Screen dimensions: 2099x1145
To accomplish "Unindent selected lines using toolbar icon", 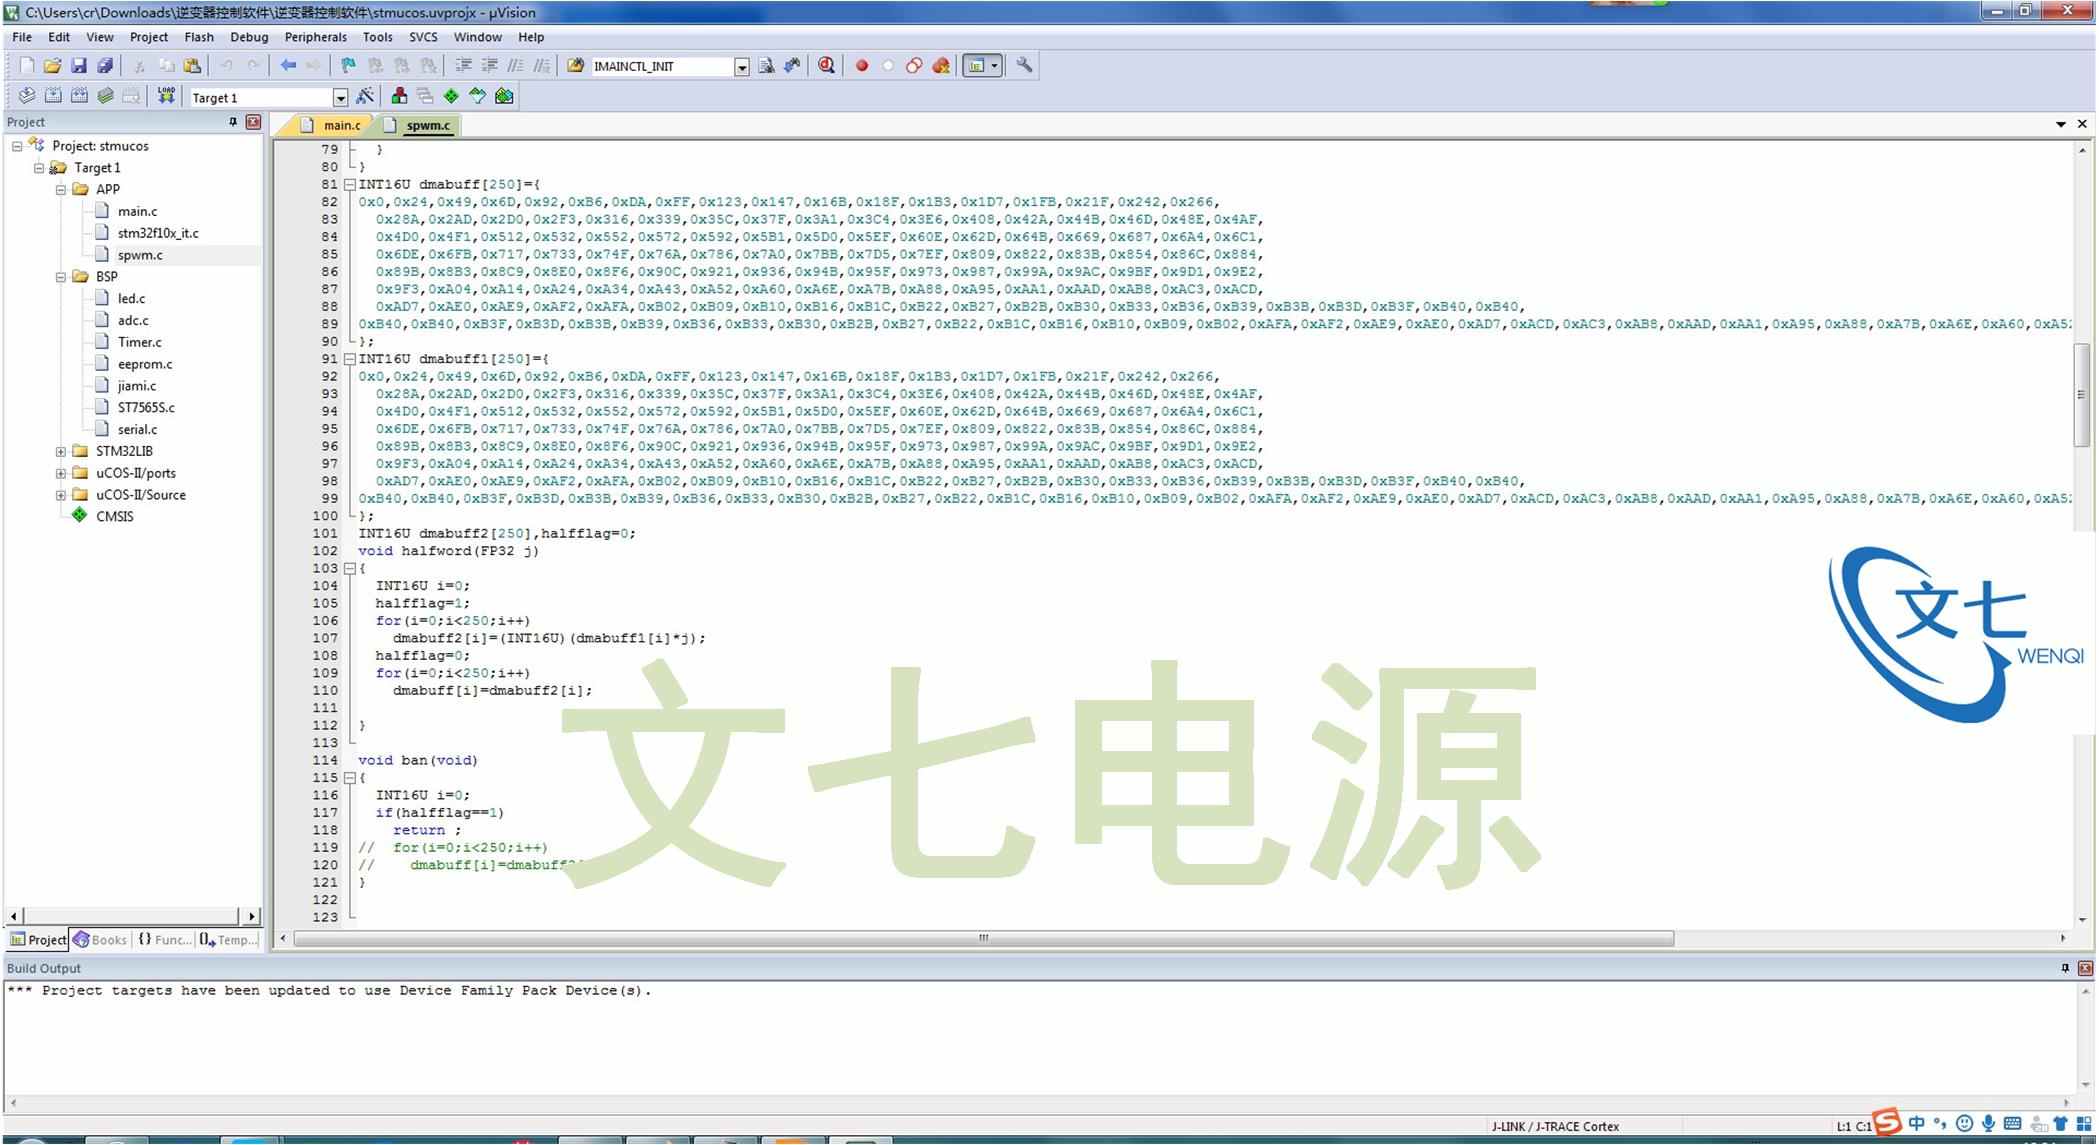I will pos(489,66).
